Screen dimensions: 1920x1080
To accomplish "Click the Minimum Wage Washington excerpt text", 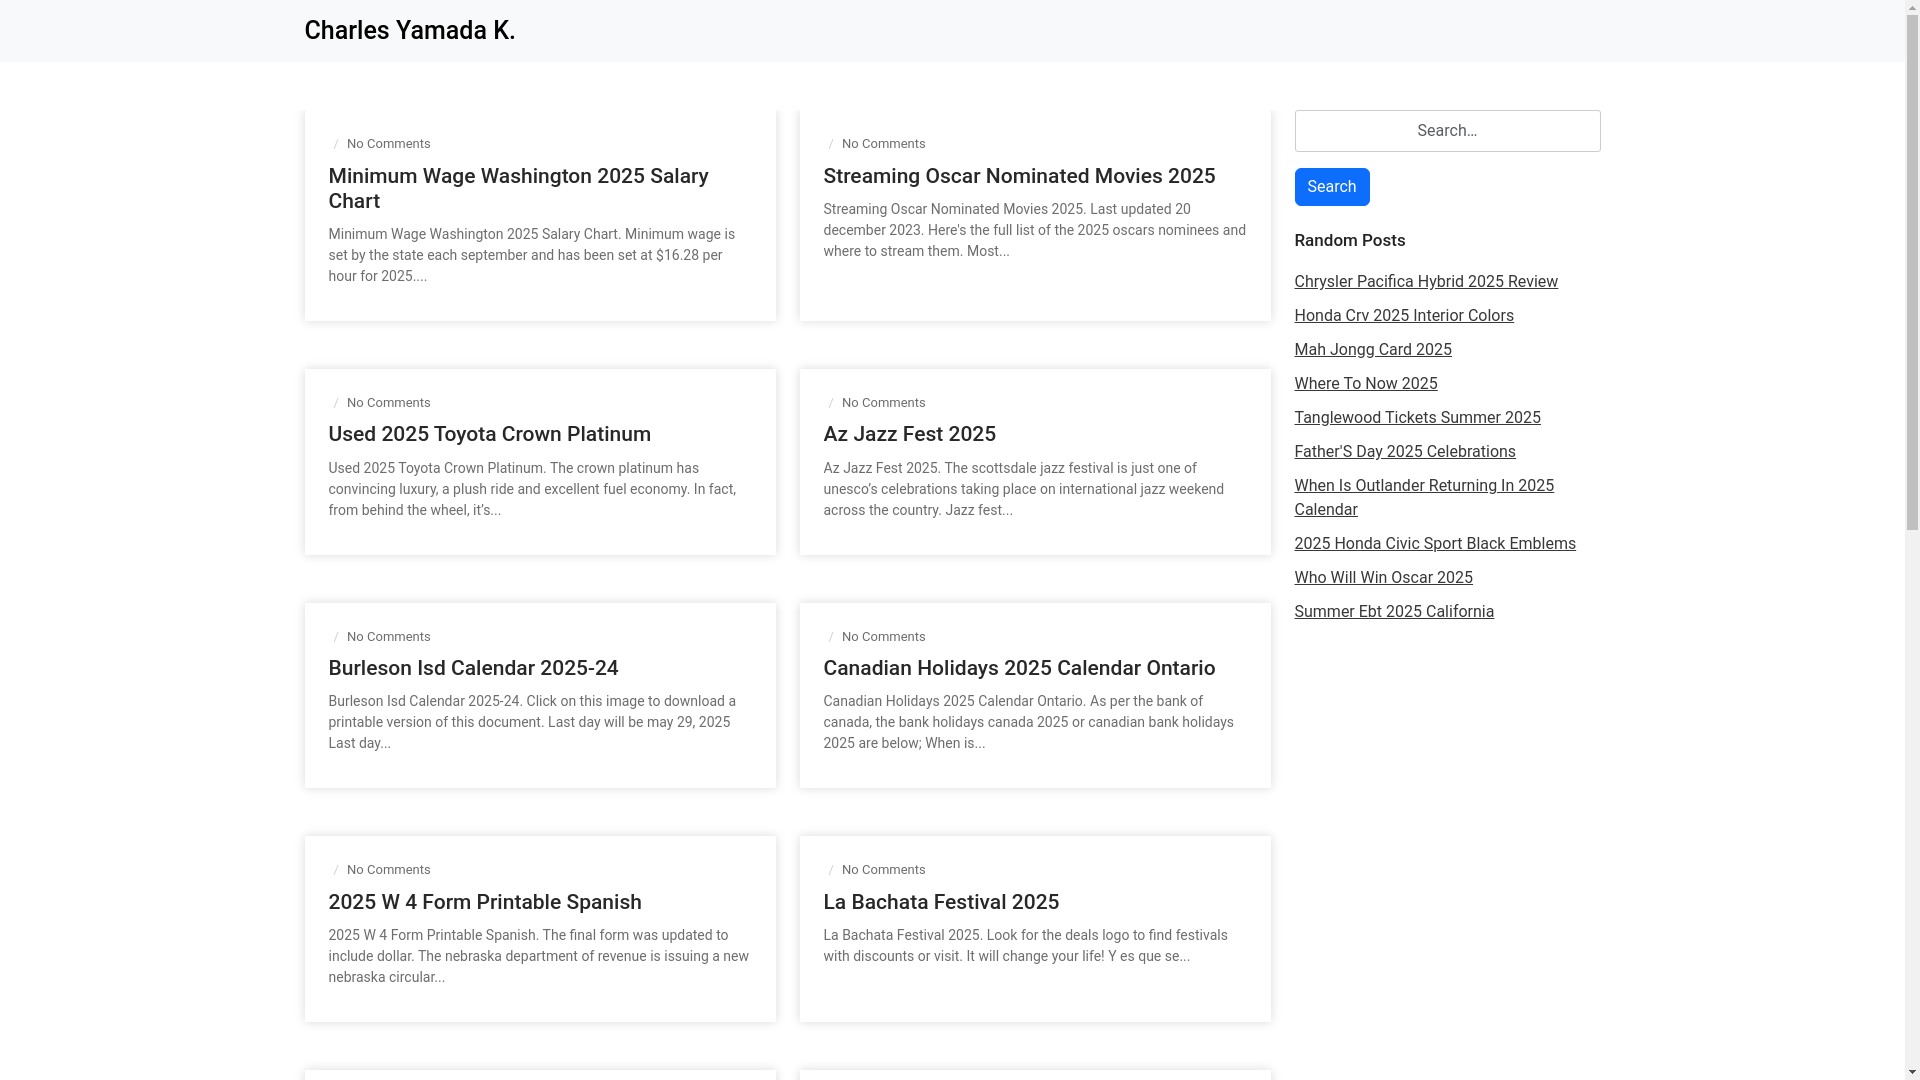I will point(532,255).
